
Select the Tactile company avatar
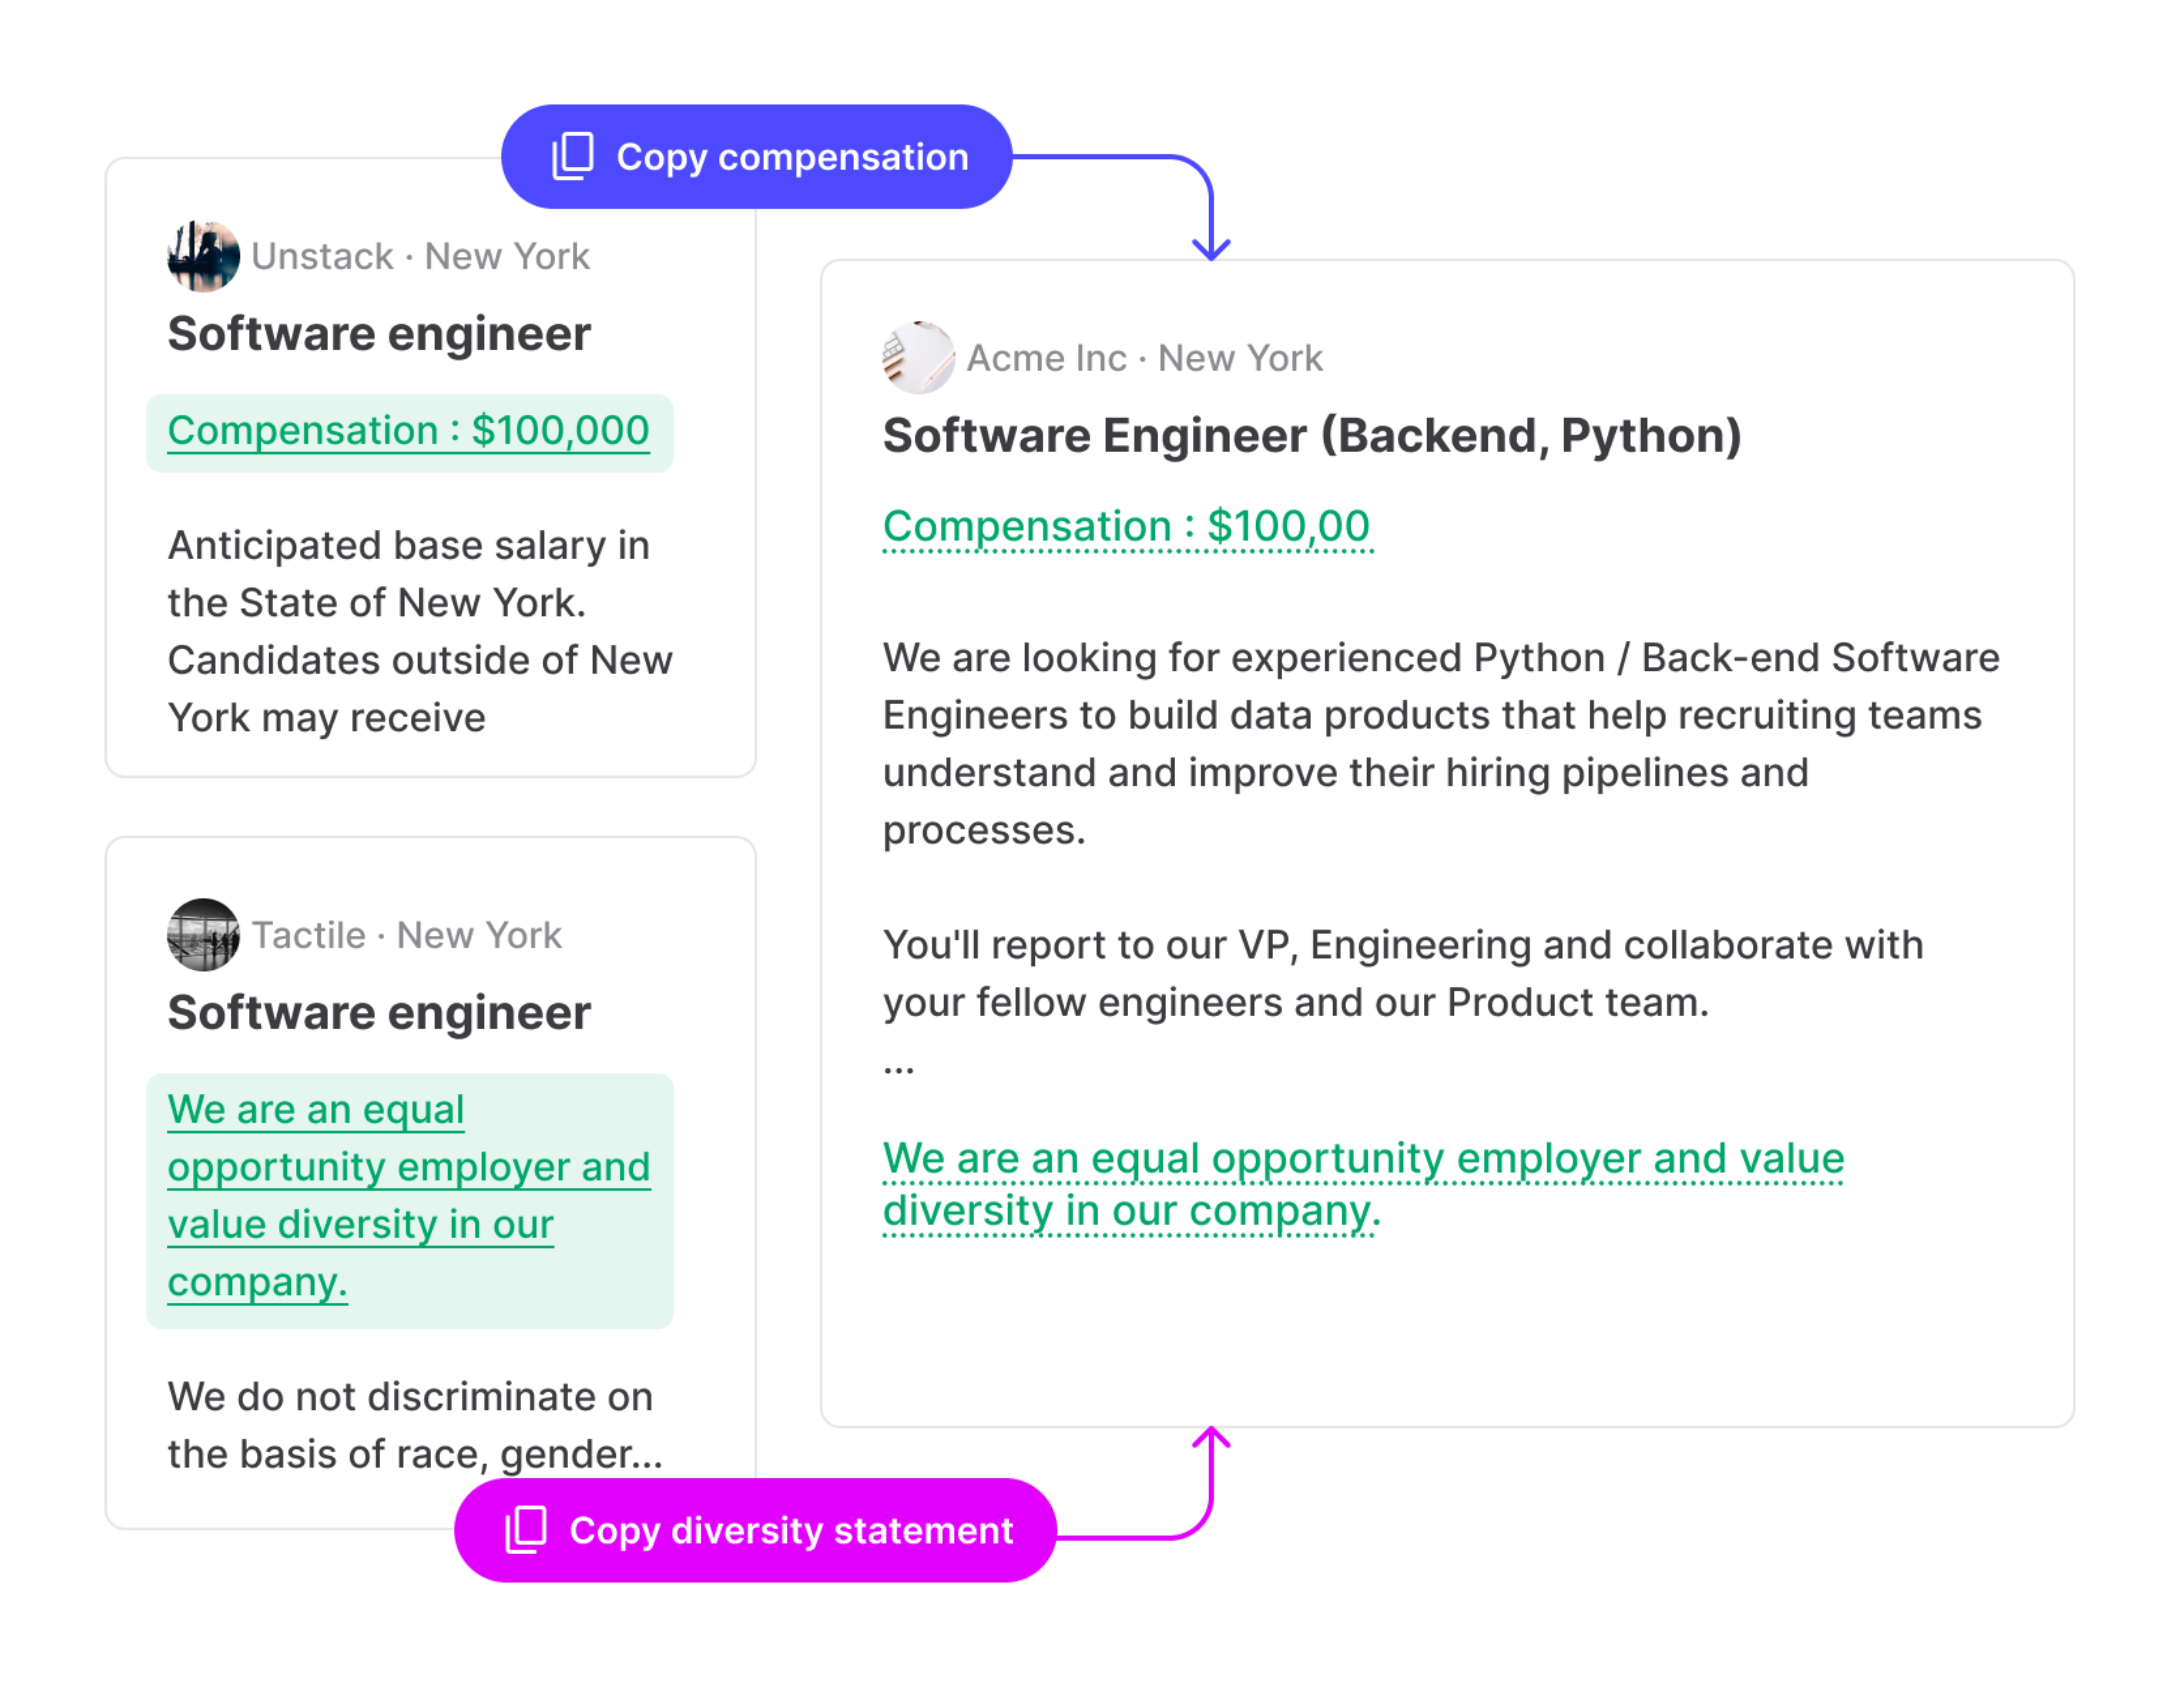coord(202,936)
